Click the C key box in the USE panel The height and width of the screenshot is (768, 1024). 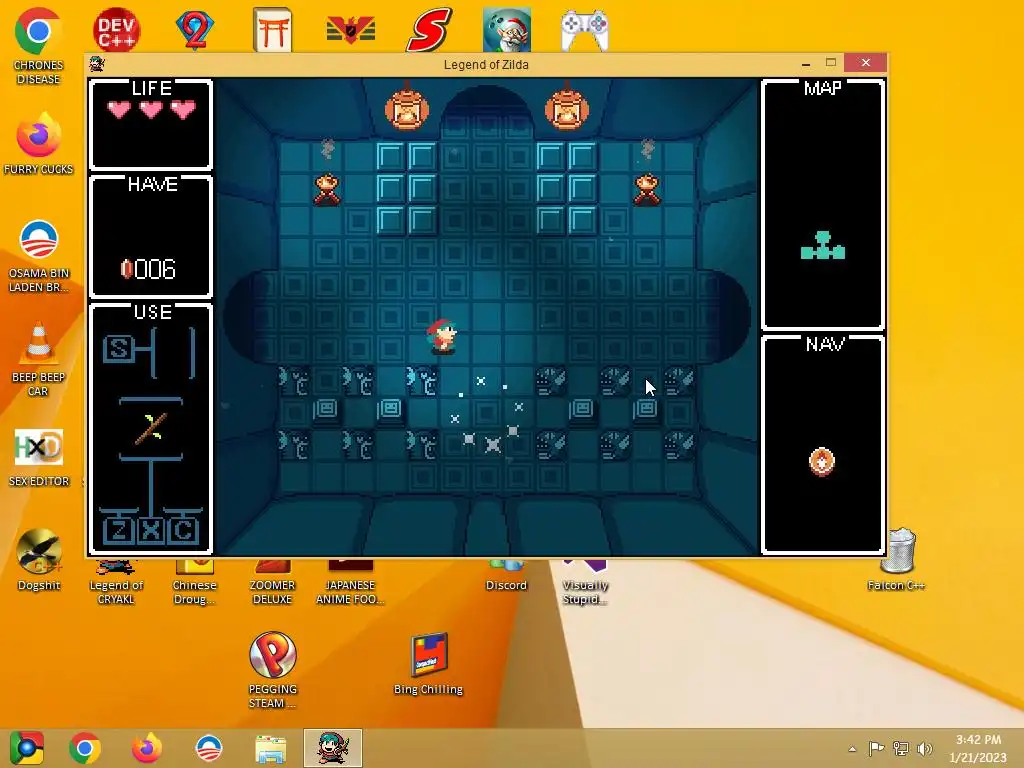point(183,530)
